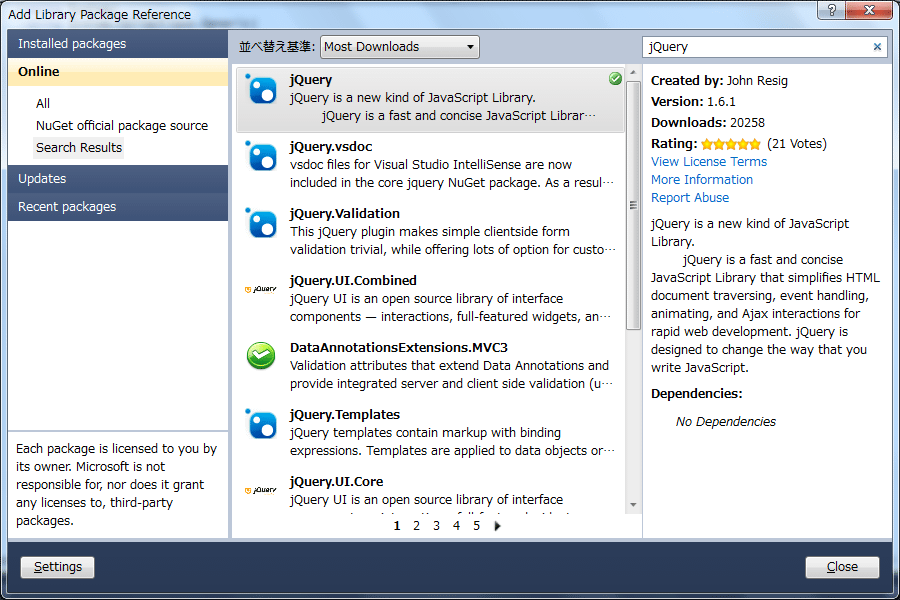This screenshot has width=900, height=600.
Task: Click the list scroll up arrow
Action: pos(633,72)
